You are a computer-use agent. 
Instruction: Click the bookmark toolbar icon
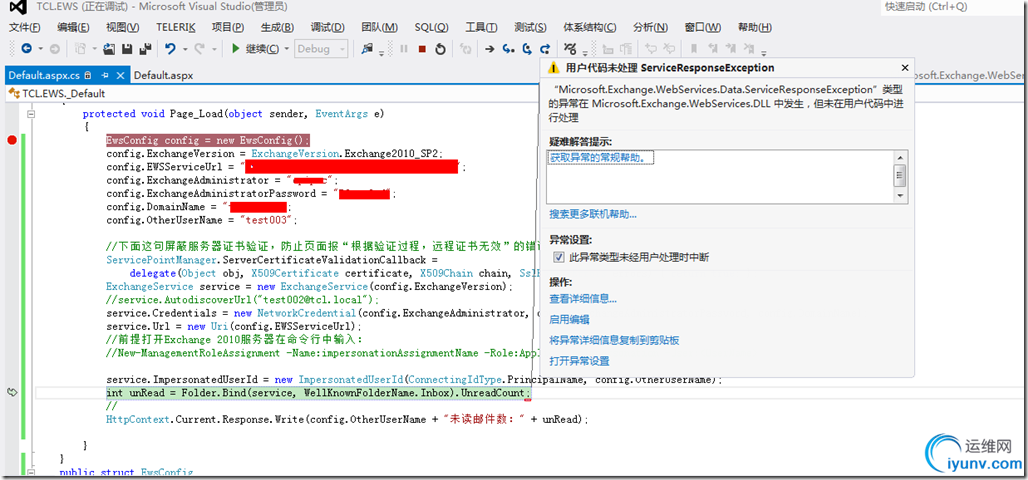(x=694, y=49)
